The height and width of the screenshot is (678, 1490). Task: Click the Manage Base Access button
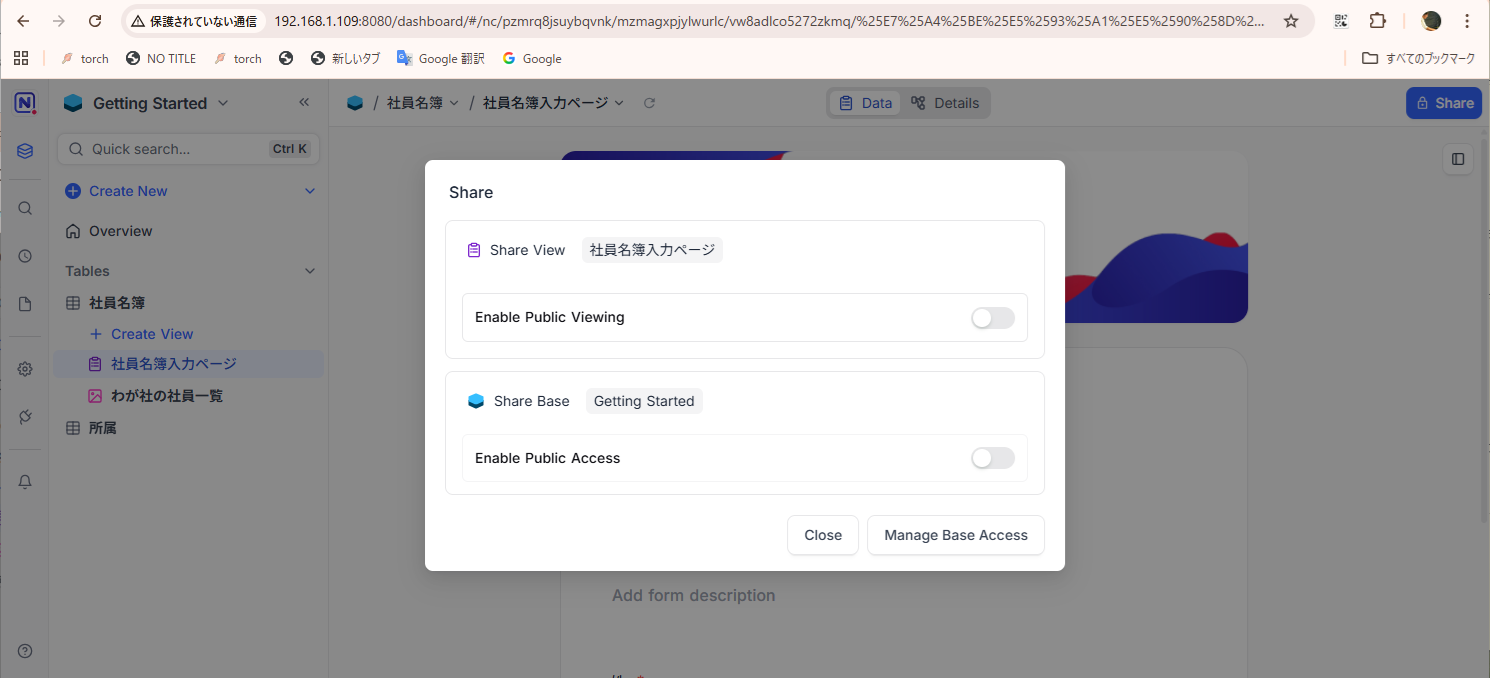click(955, 535)
